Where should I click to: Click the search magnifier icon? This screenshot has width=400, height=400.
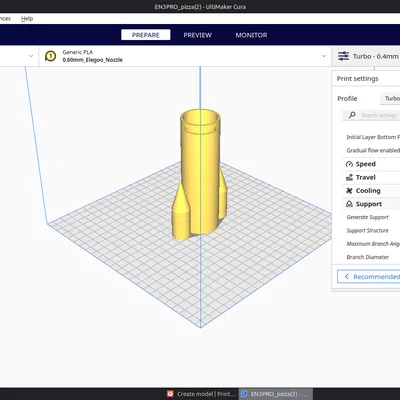(x=352, y=115)
